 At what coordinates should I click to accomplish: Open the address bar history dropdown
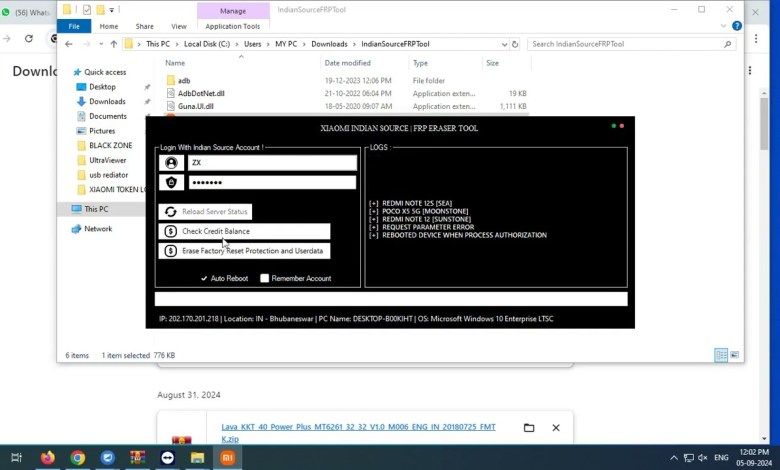[503, 44]
